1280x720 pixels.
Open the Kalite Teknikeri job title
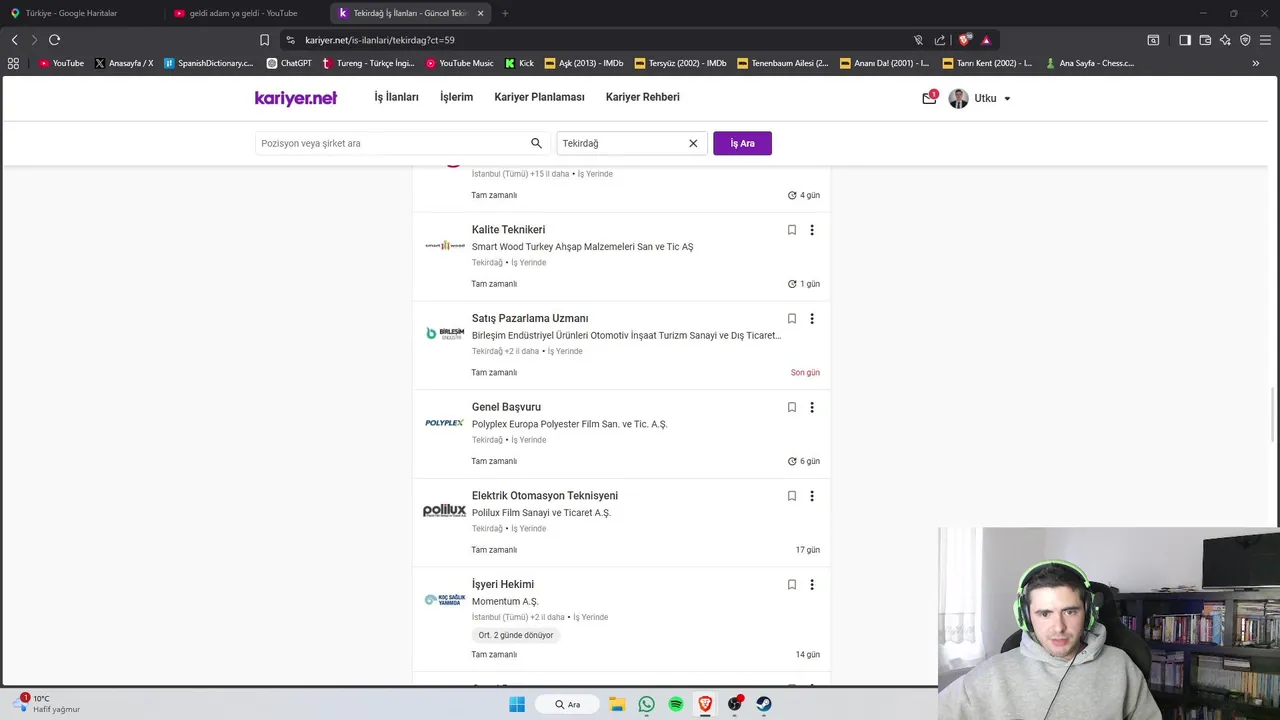point(508,230)
